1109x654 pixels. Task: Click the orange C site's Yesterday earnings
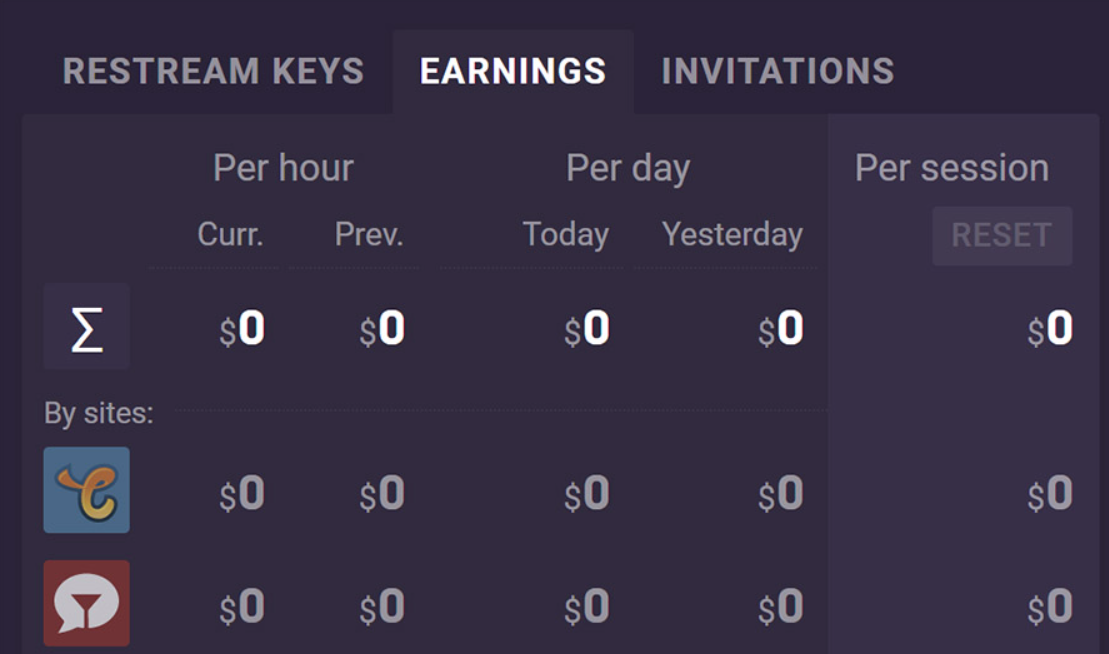(x=780, y=493)
